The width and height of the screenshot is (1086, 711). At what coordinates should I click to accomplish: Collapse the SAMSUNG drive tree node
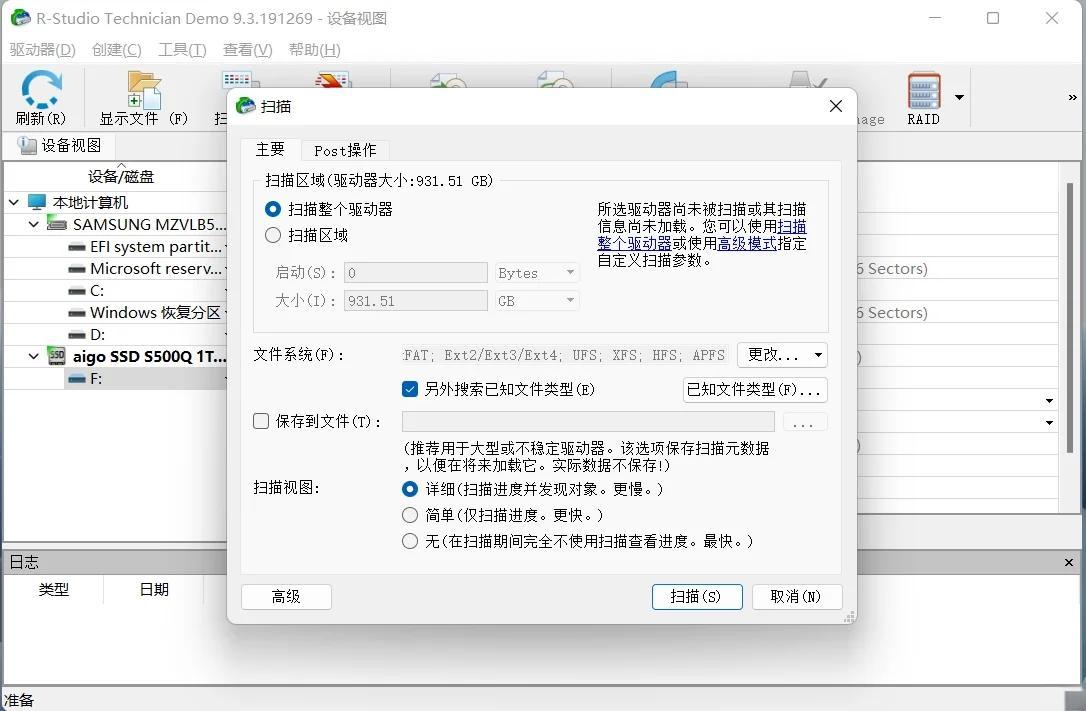(x=33, y=224)
